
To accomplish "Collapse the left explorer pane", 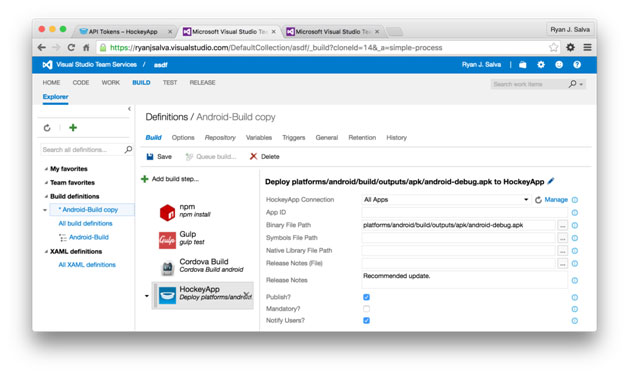I will pyautogui.click(x=129, y=109).
